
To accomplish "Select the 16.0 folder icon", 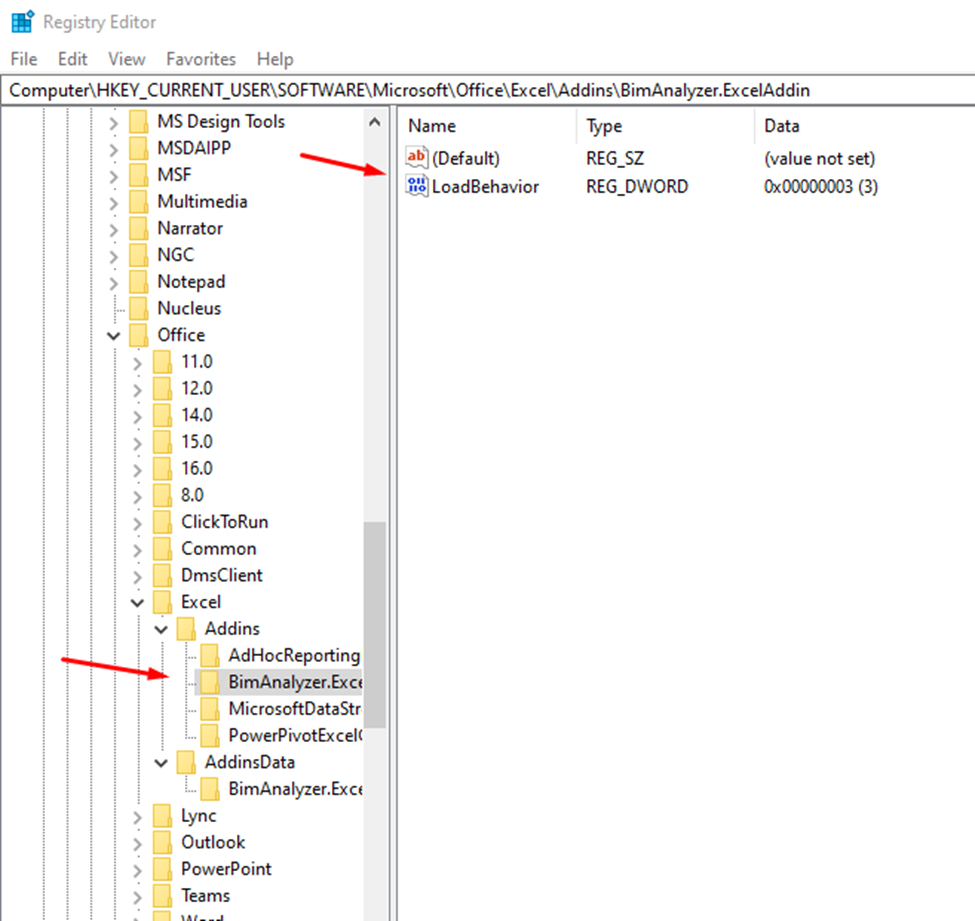I will pyautogui.click(x=162, y=470).
